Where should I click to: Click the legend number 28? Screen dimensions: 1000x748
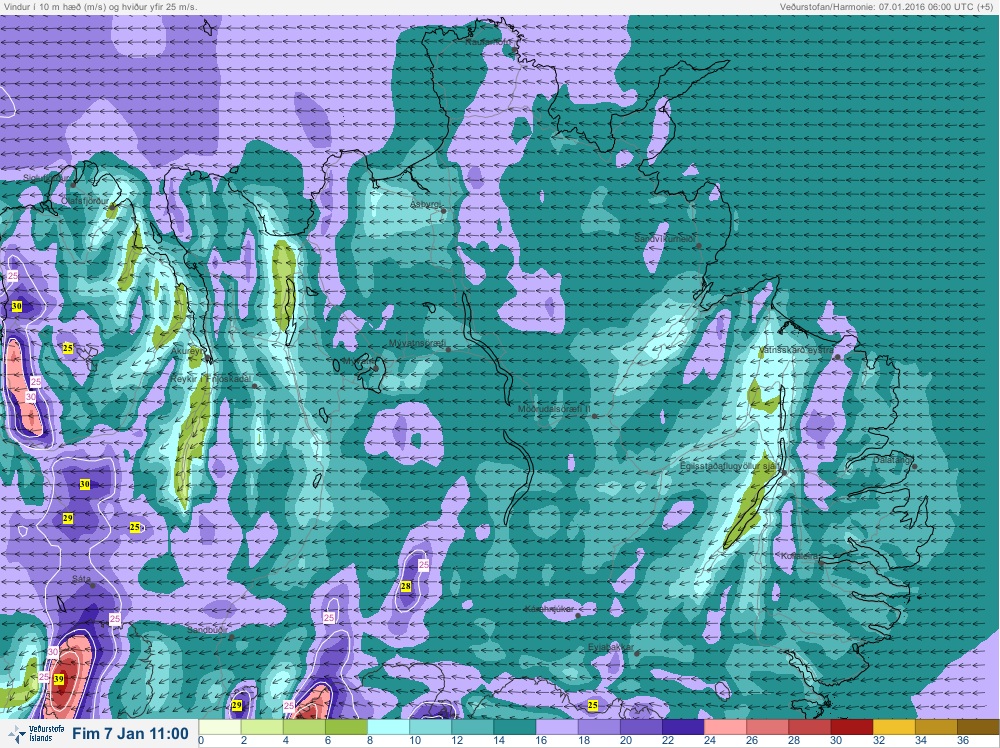(794, 740)
